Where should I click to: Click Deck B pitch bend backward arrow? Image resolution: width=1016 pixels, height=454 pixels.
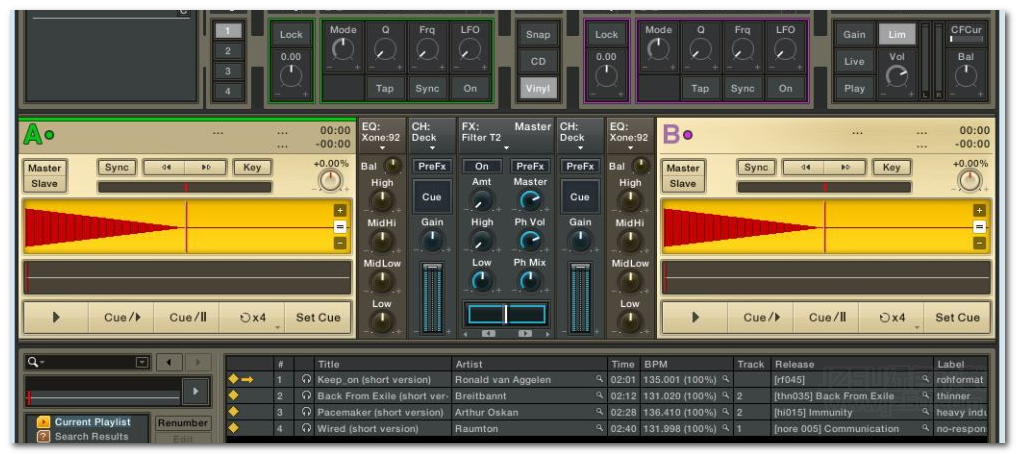coord(805,167)
